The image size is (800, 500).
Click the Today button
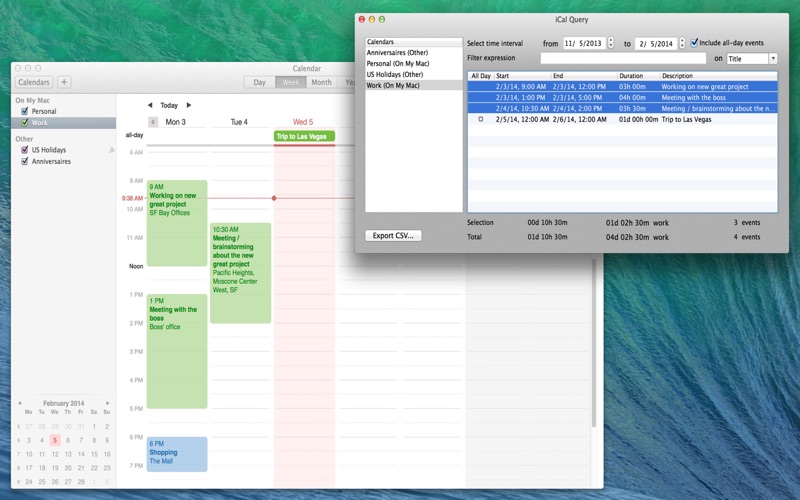169,105
